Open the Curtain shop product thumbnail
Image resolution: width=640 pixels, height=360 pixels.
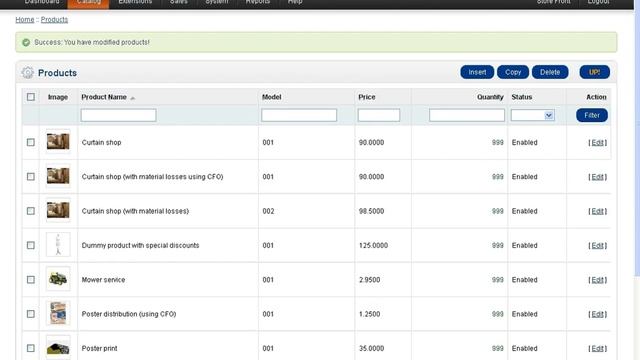click(x=58, y=142)
